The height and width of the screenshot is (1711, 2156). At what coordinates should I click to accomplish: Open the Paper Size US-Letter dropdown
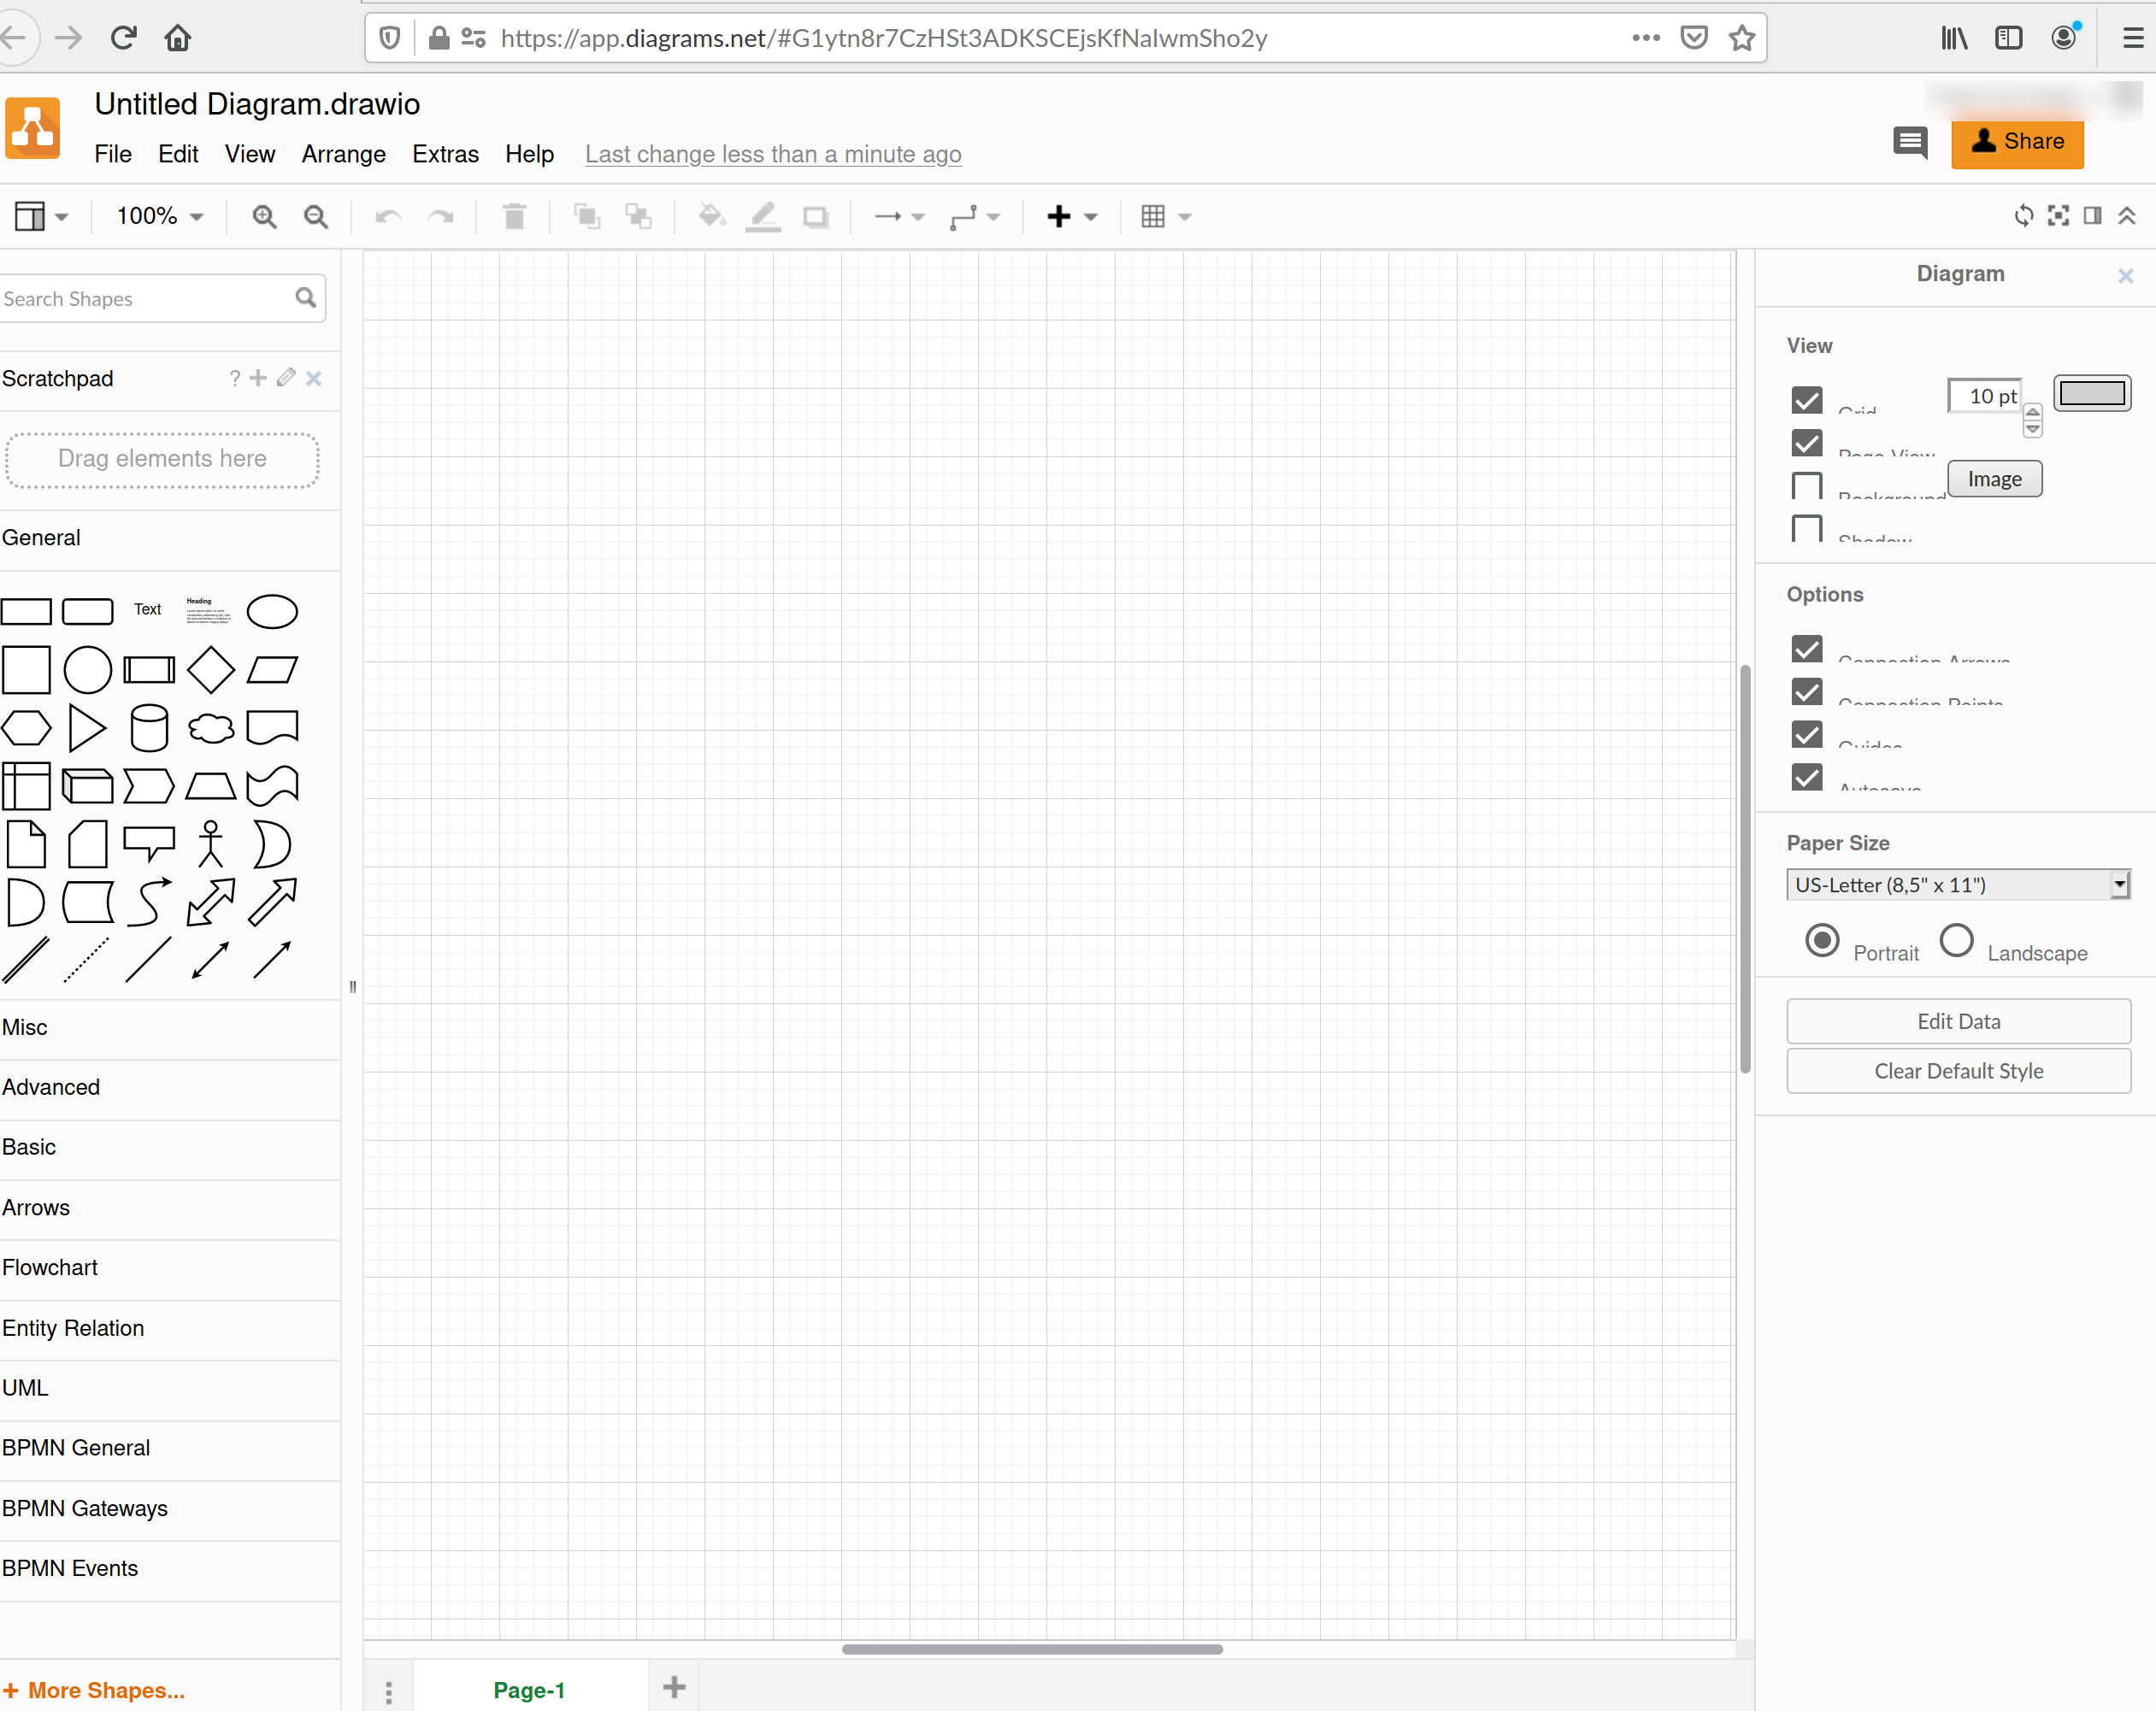click(x=1958, y=885)
